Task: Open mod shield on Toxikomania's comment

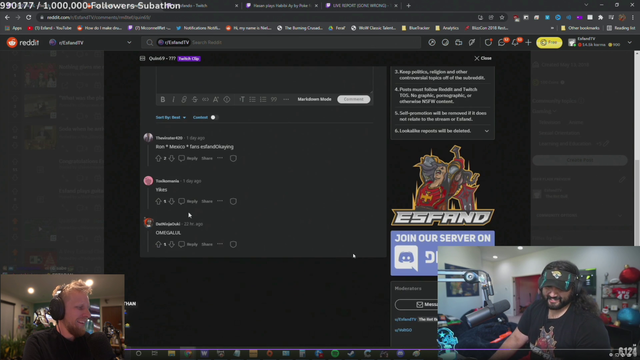Action: point(233,201)
